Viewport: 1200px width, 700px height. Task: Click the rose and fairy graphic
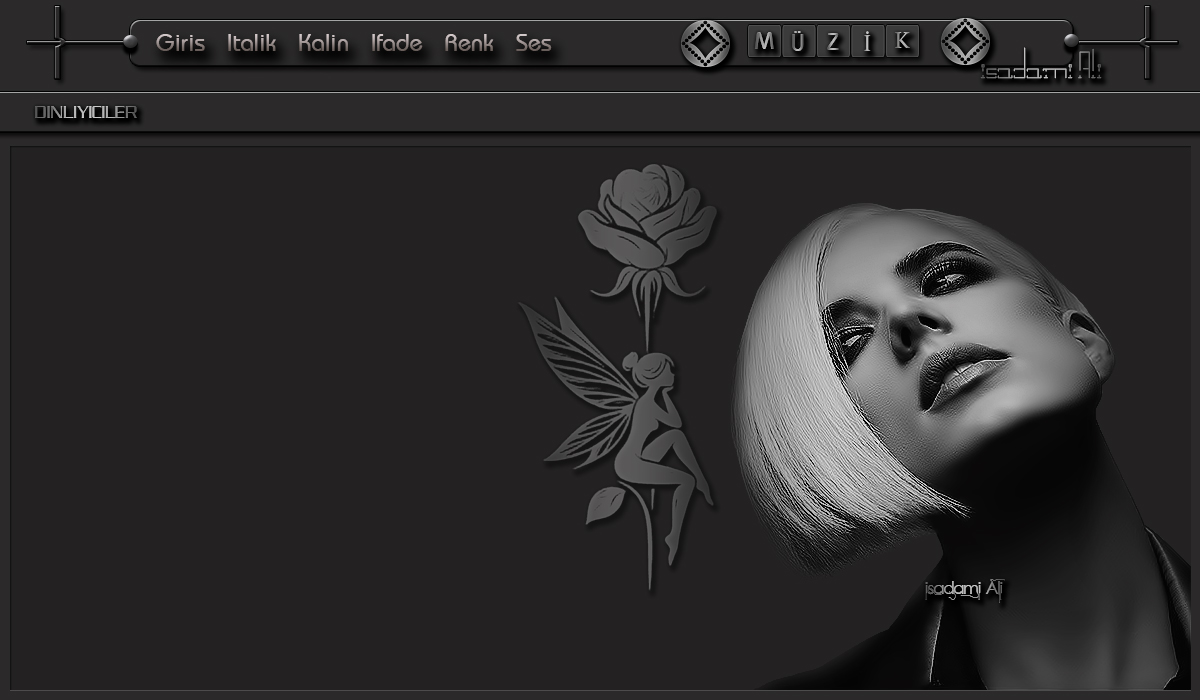click(x=618, y=377)
